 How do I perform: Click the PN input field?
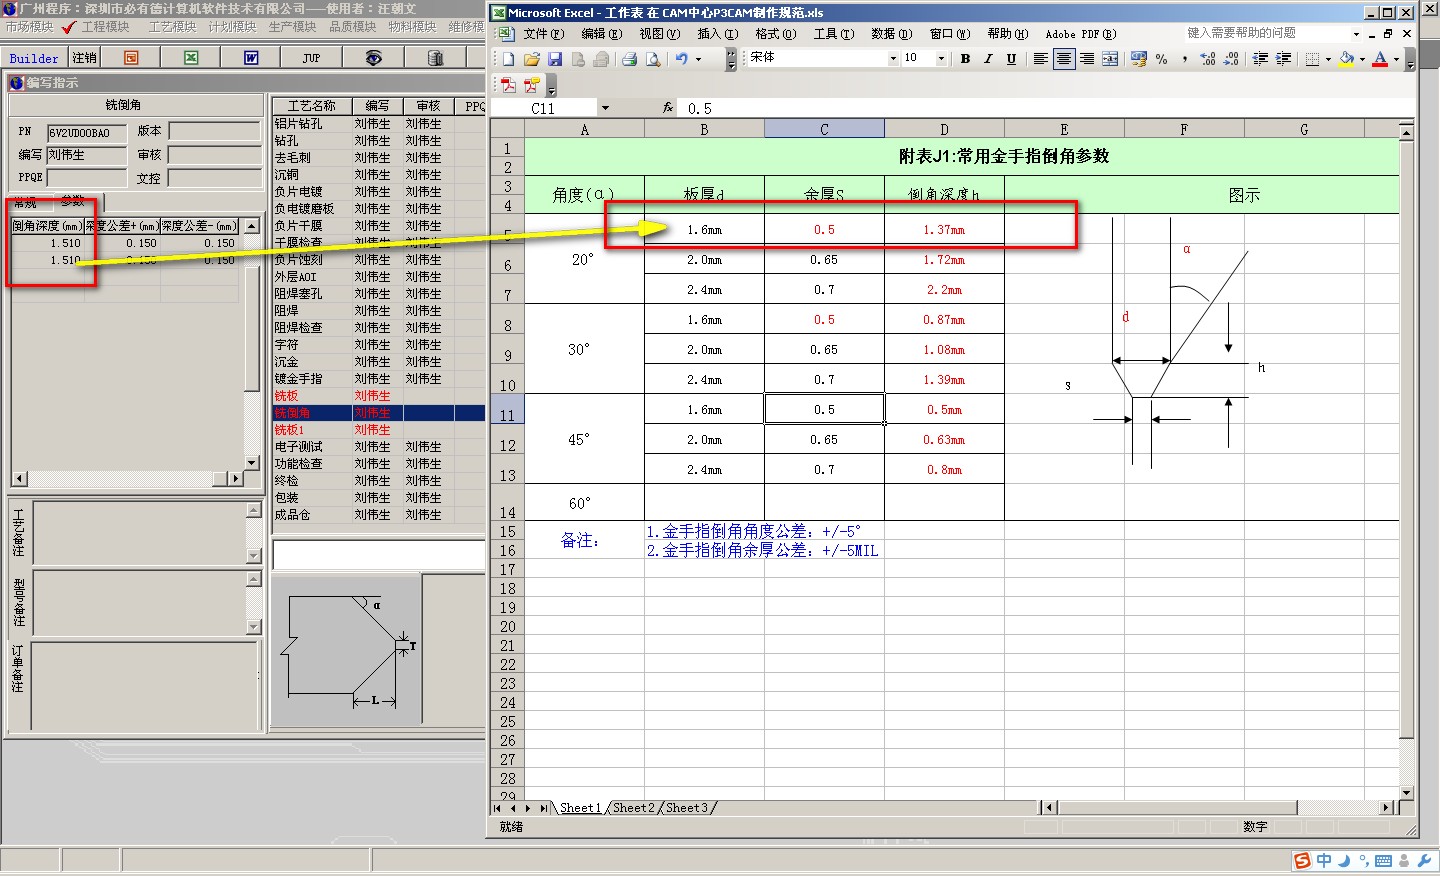87,132
